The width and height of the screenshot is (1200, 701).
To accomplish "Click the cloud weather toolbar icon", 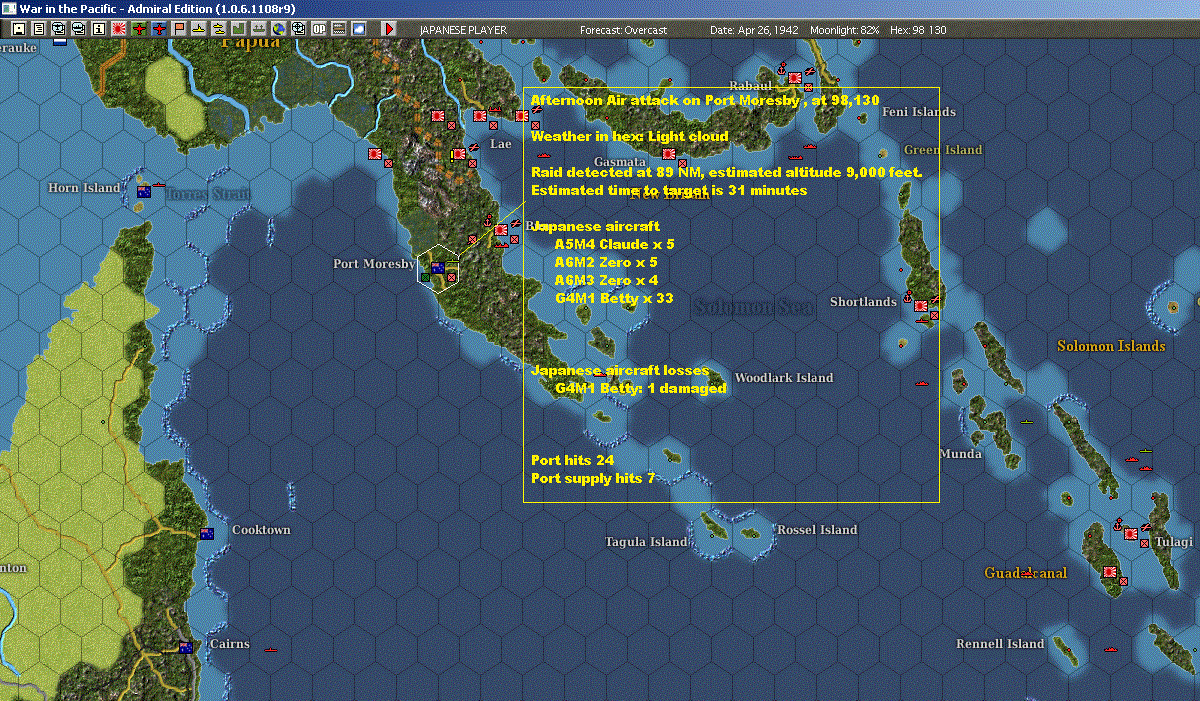I will [x=358, y=29].
